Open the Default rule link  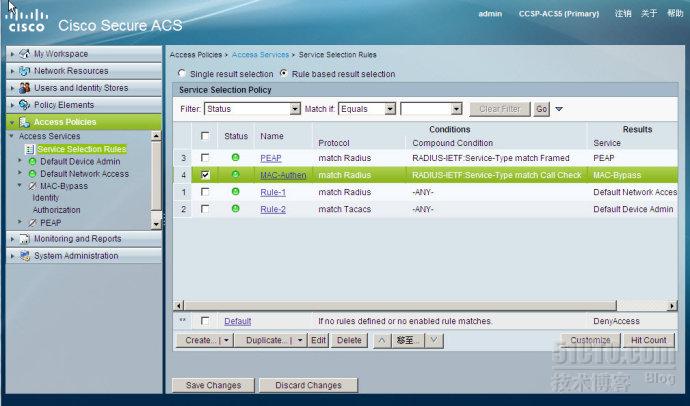(238, 321)
